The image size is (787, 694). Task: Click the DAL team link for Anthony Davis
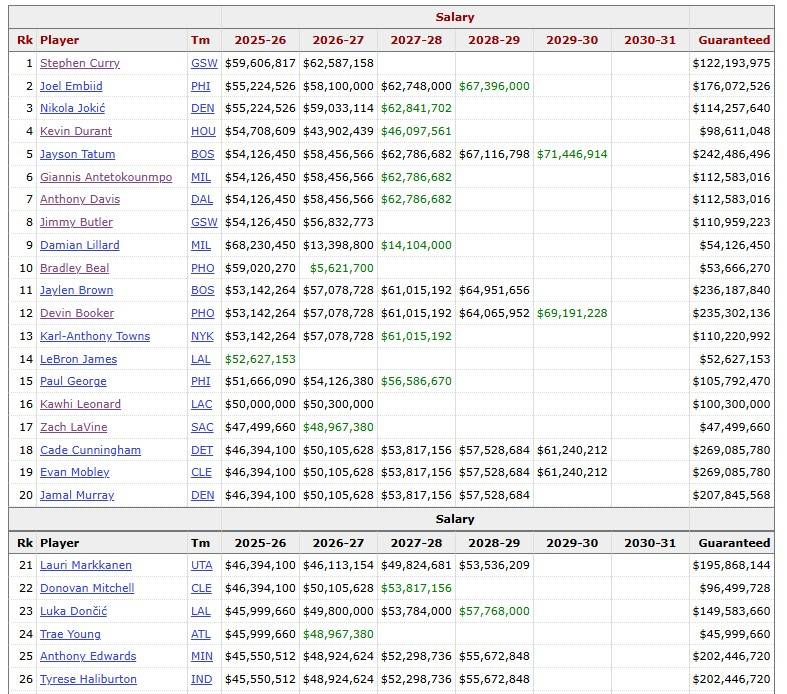pos(201,199)
